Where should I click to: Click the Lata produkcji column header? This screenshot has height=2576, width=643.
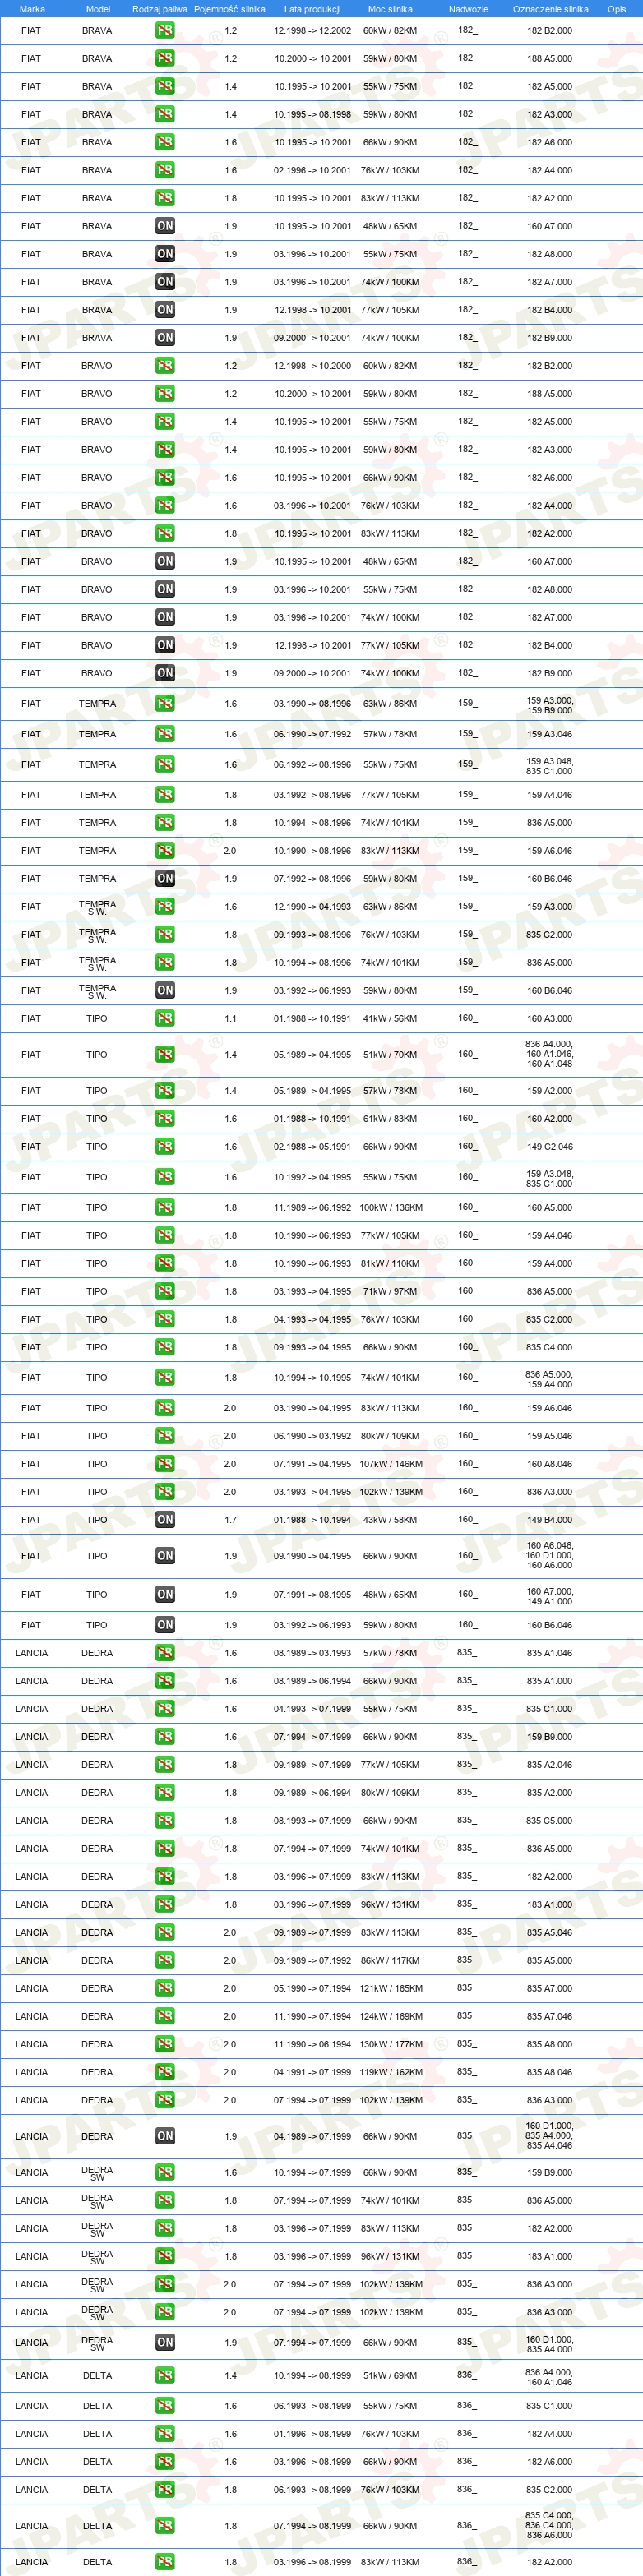tap(312, 9)
